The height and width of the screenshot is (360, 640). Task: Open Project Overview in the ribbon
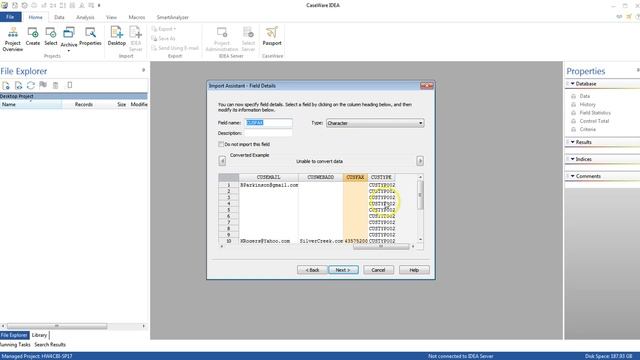(13, 39)
